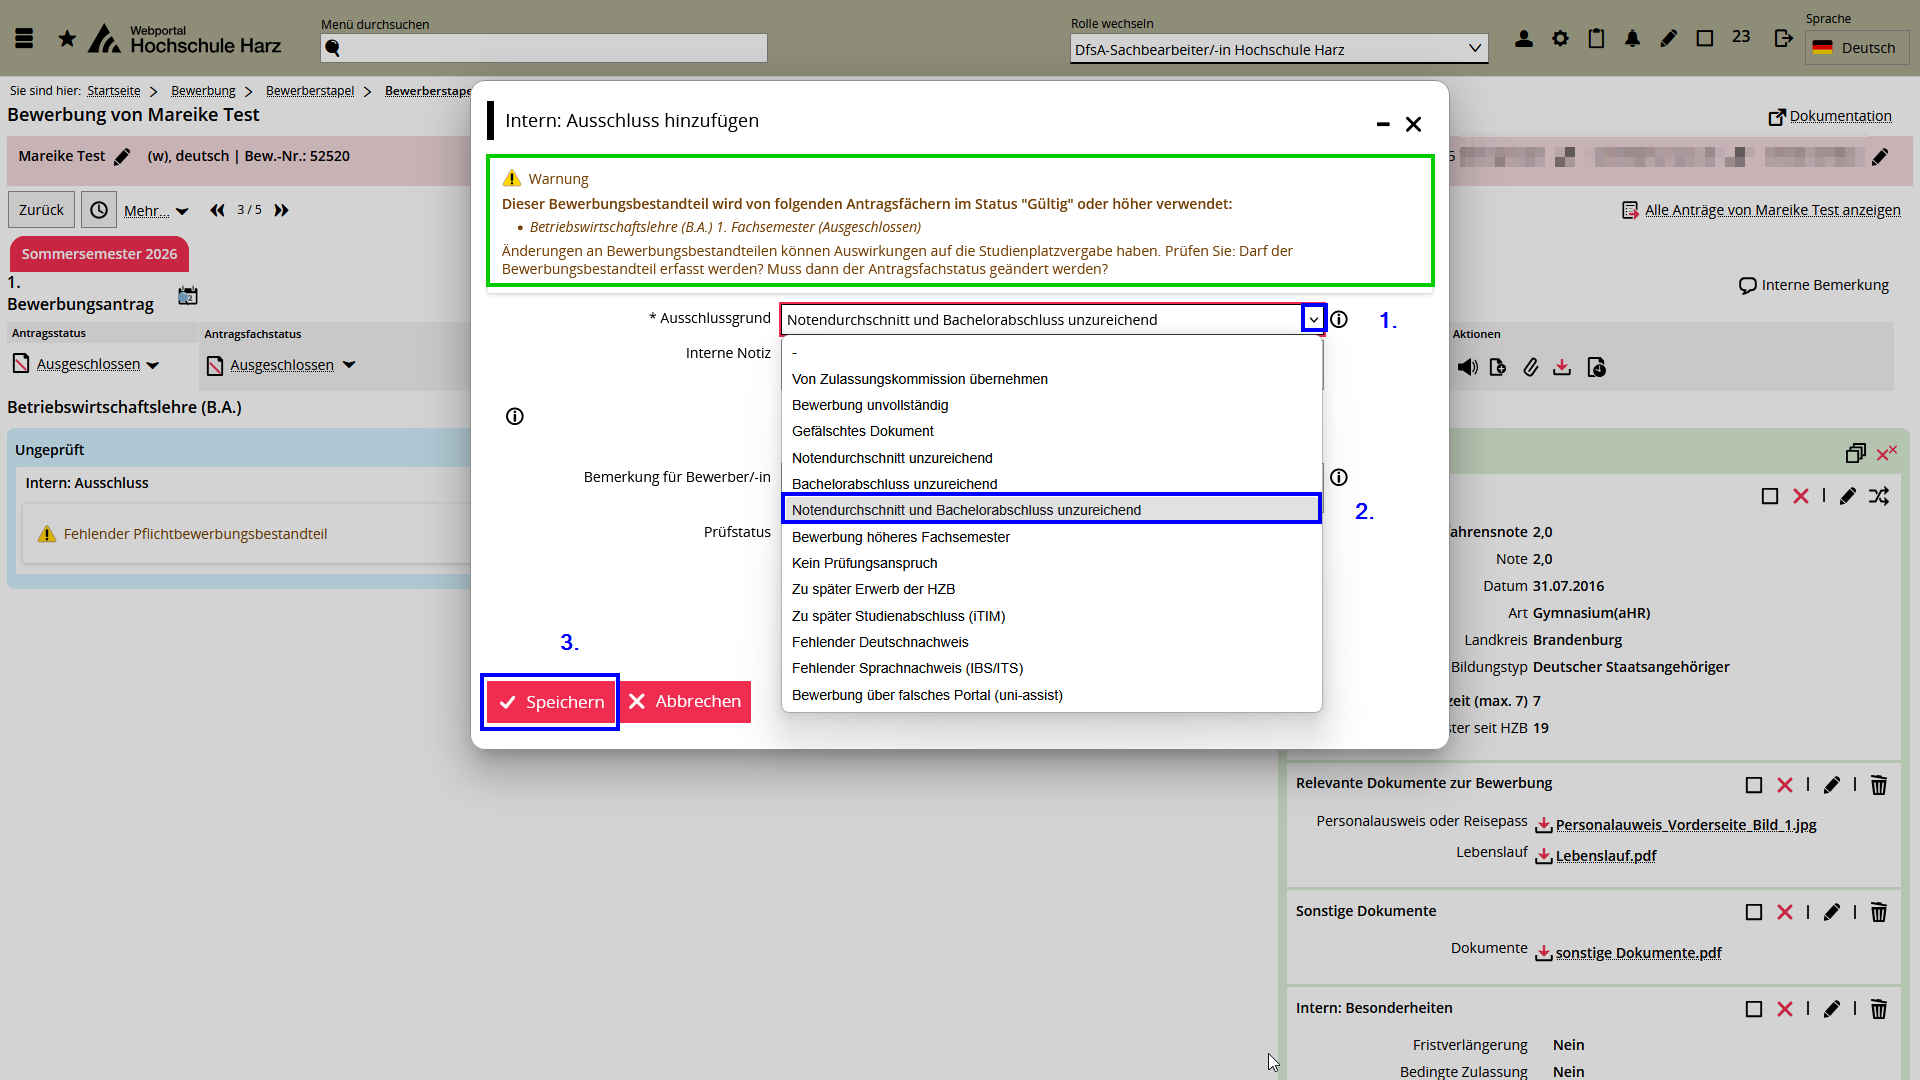Toggle checkbox for Sonstige Dokumente section
The image size is (1920, 1080).
click(x=1753, y=913)
